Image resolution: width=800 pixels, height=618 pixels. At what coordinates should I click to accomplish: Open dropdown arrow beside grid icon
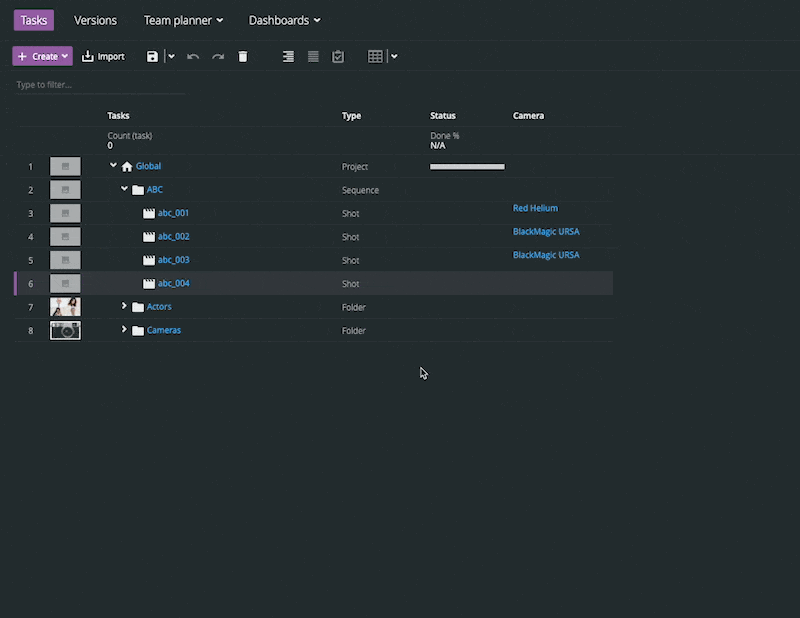click(x=394, y=57)
